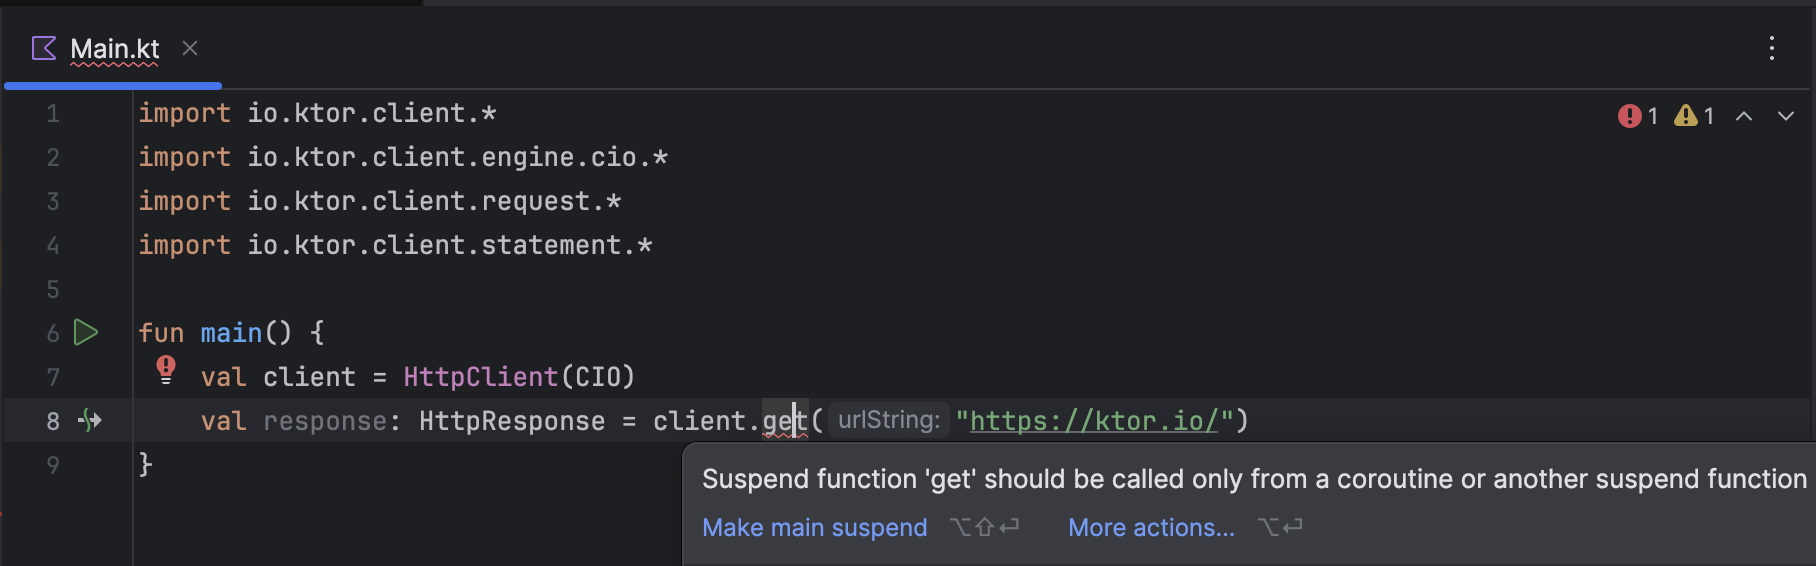
Task: Click the red error bulb quick-fix icon
Action: pos(166,370)
